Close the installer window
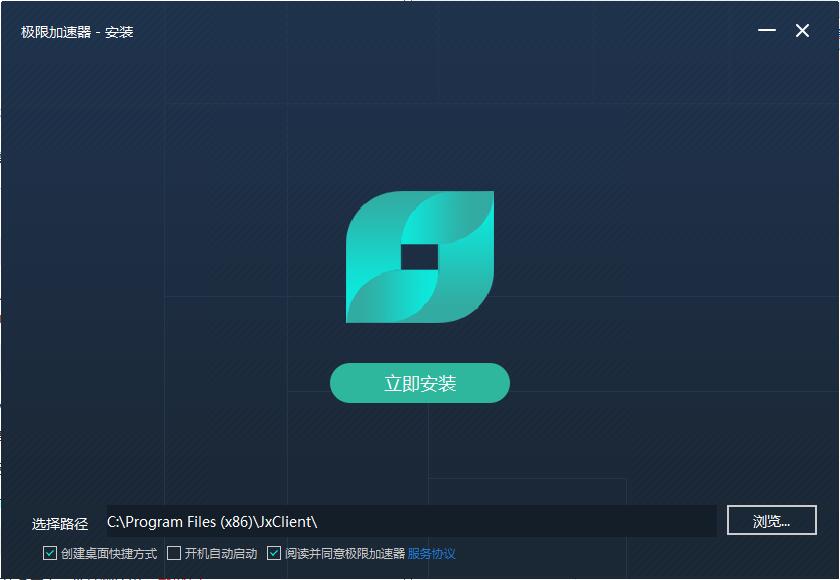The width and height of the screenshot is (840, 580). pos(802,31)
